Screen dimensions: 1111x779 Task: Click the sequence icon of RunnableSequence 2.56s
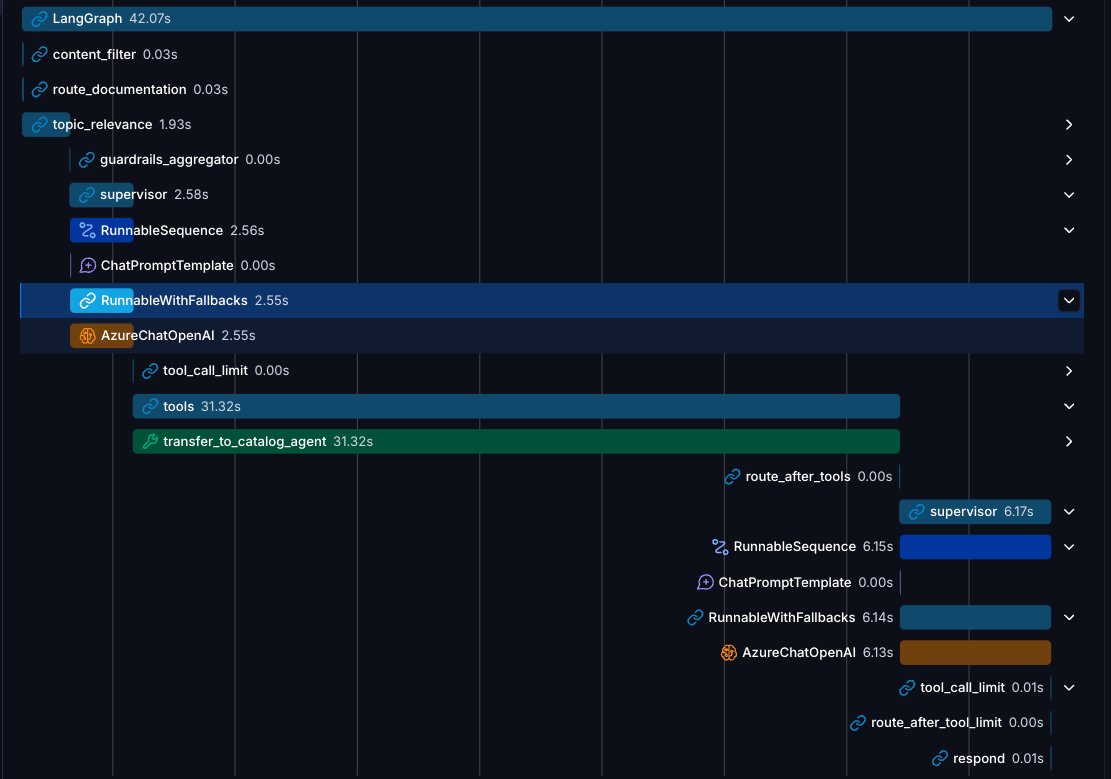click(x=87, y=230)
